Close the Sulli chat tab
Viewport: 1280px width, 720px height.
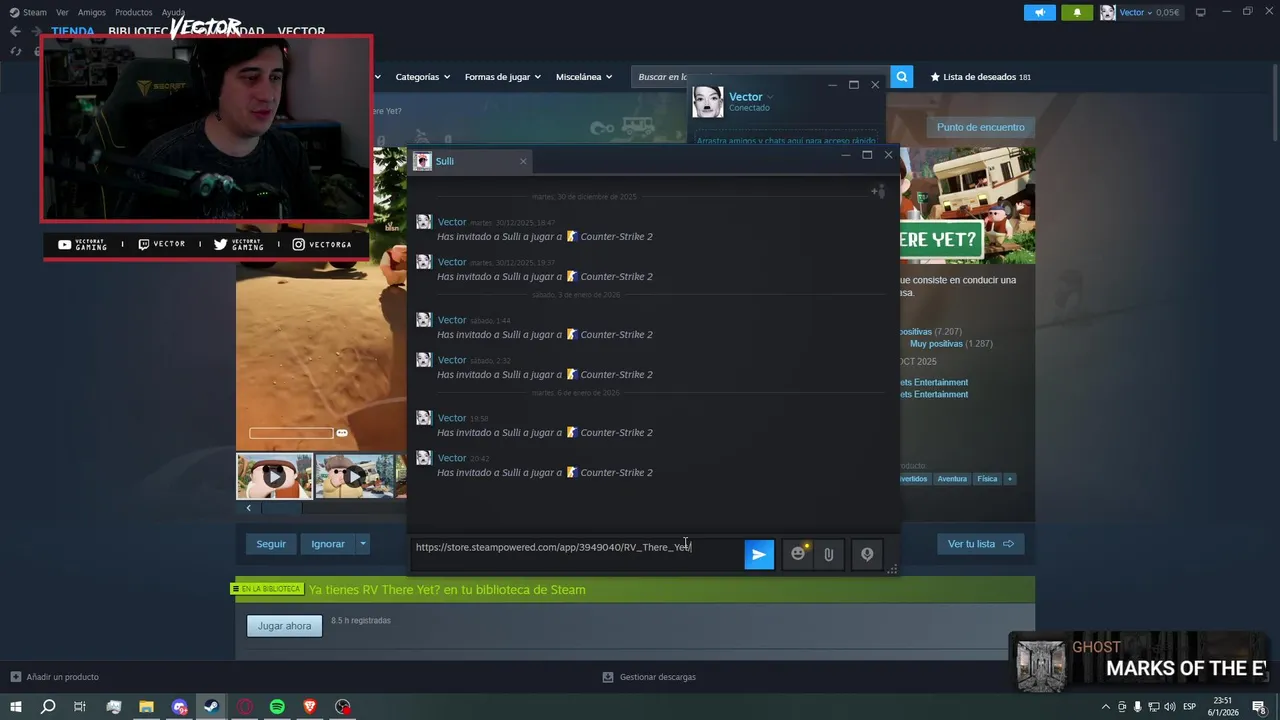(x=522, y=161)
